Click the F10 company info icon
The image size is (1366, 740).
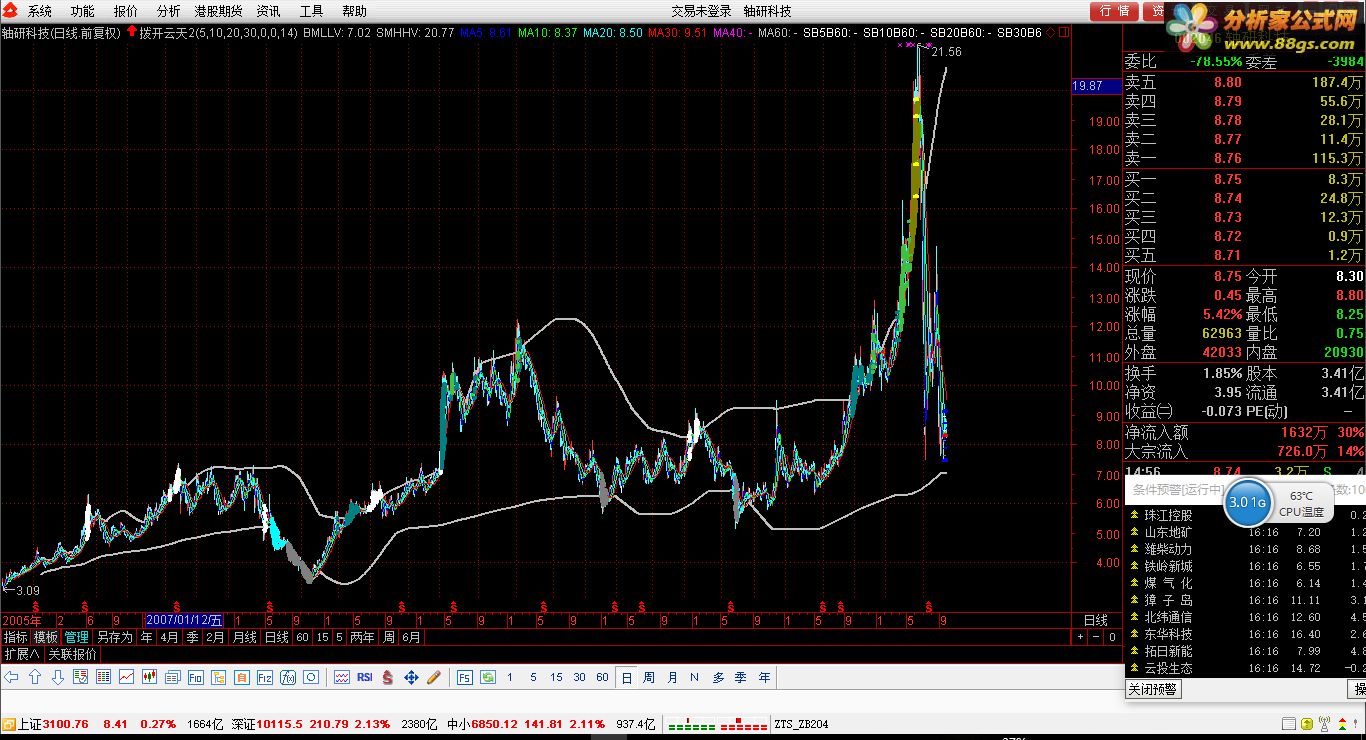pos(195,677)
